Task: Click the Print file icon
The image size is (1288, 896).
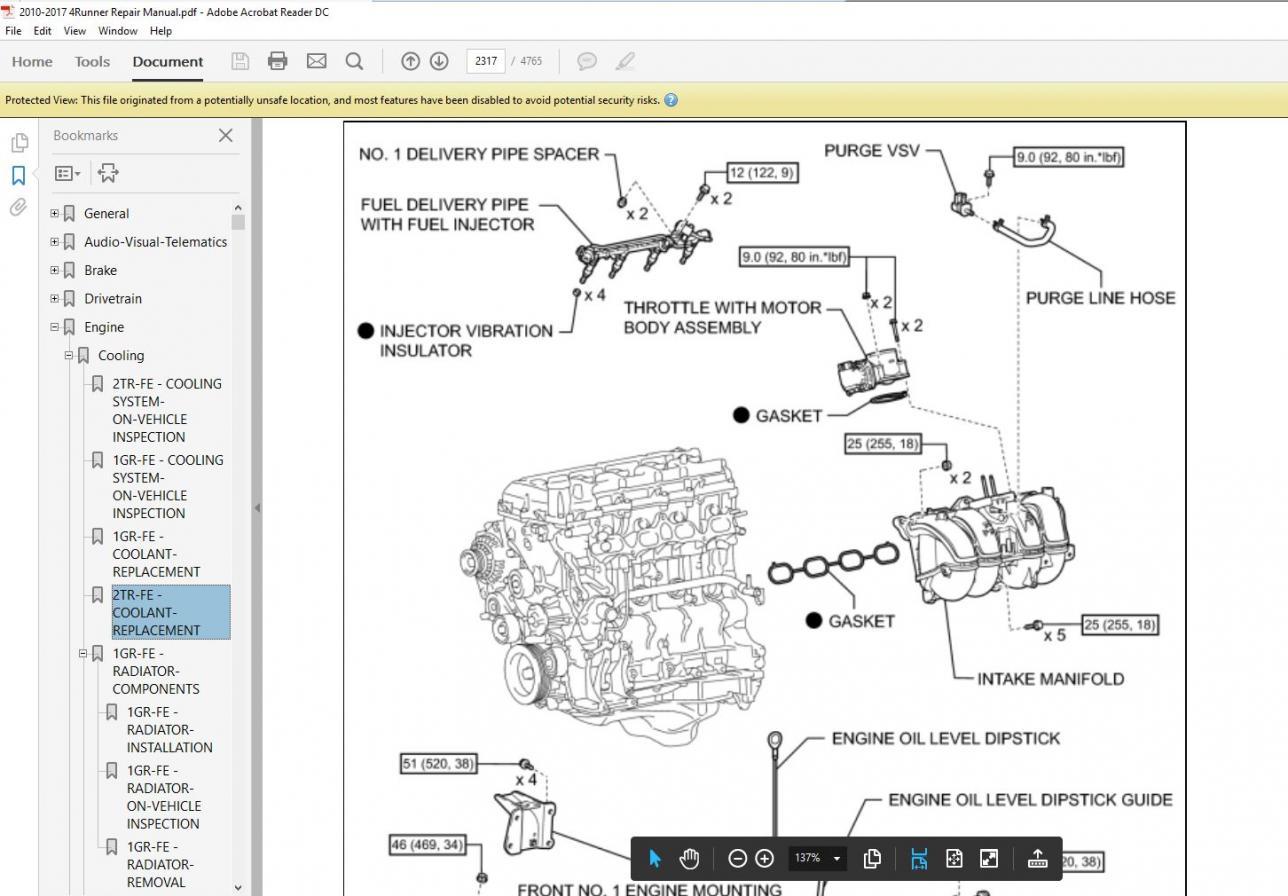Action: coord(278,61)
